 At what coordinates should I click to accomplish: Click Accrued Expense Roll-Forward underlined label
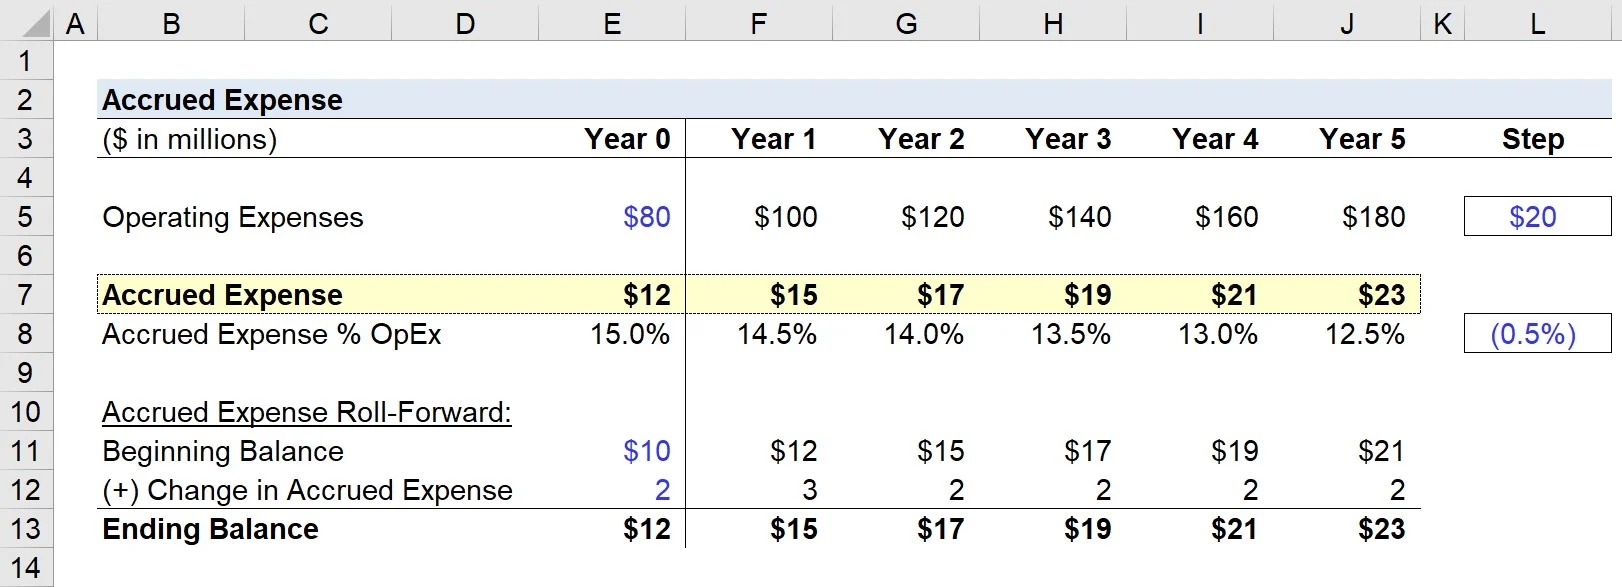tap(306, 412)
